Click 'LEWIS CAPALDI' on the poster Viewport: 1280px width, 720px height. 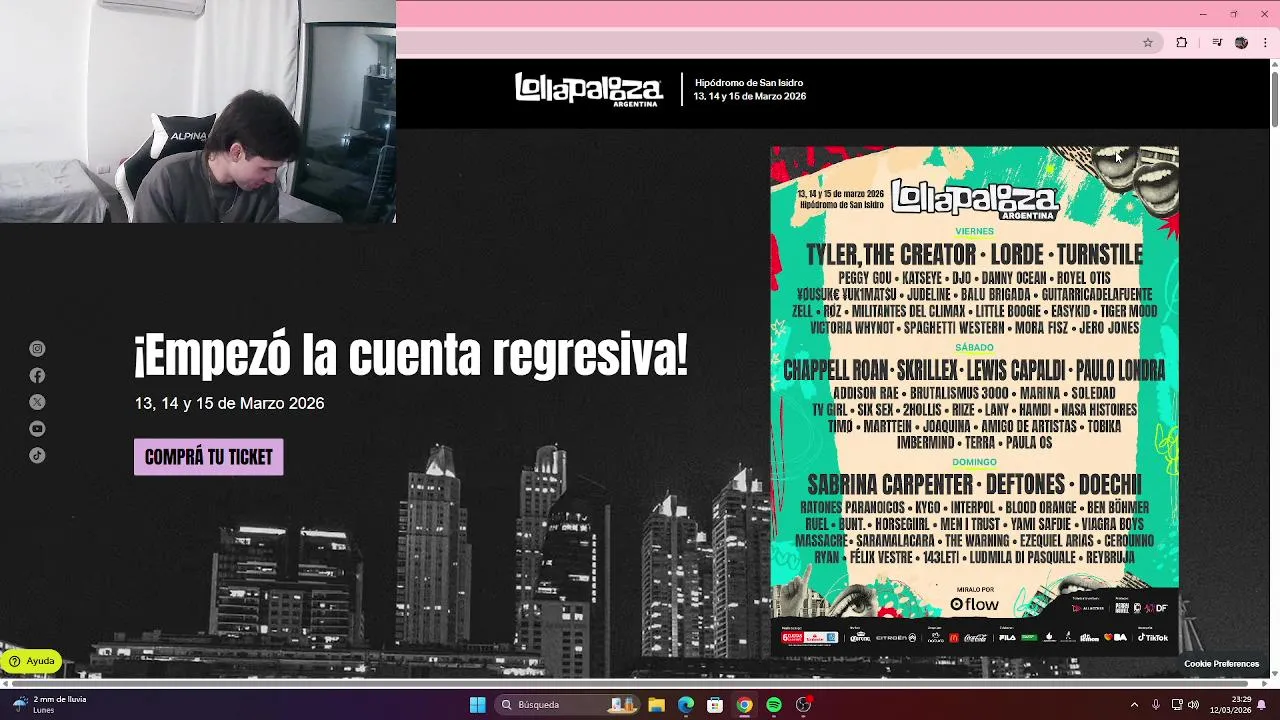(1016, 371)
